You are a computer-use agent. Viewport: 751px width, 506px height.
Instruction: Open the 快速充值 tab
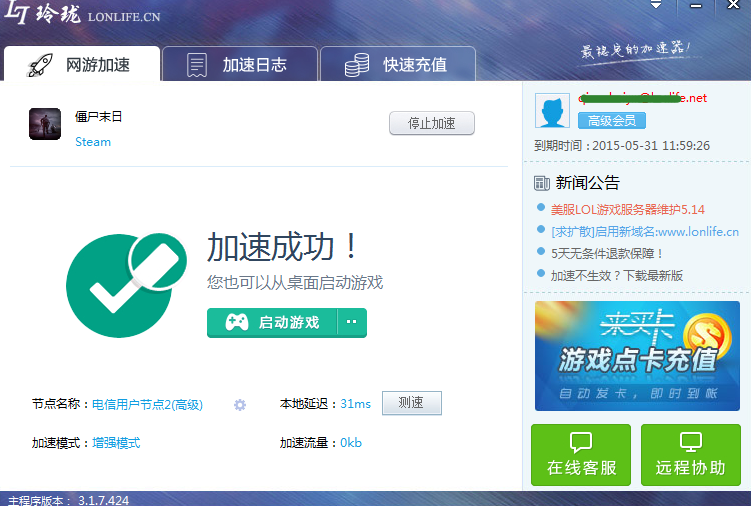[398, 64]
